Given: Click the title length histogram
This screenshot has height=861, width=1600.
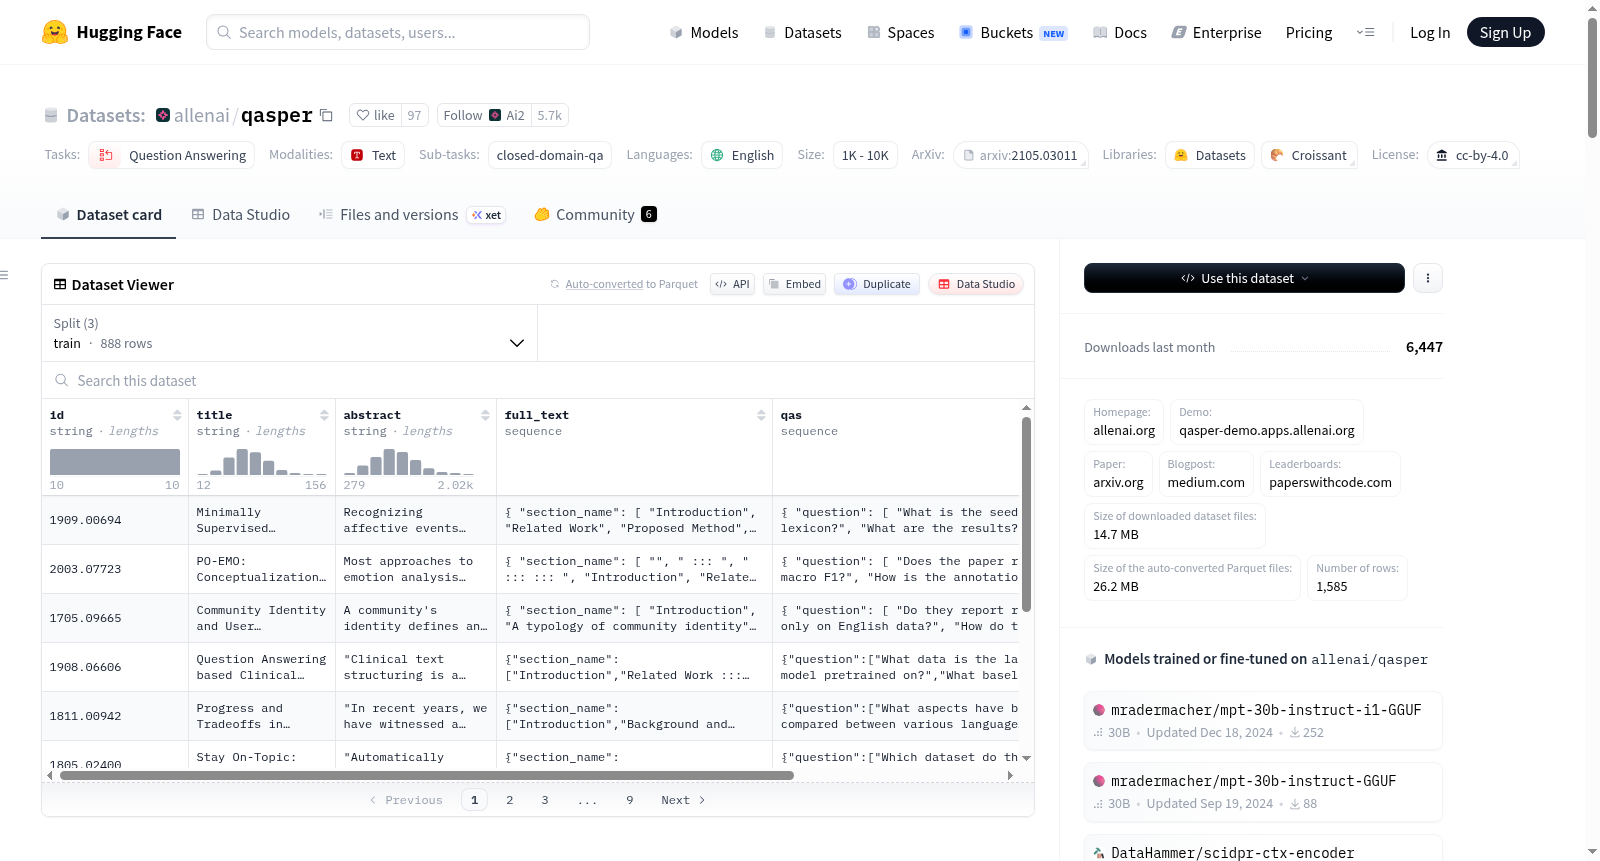Looking at the screenshot, I should pos(262,462).
